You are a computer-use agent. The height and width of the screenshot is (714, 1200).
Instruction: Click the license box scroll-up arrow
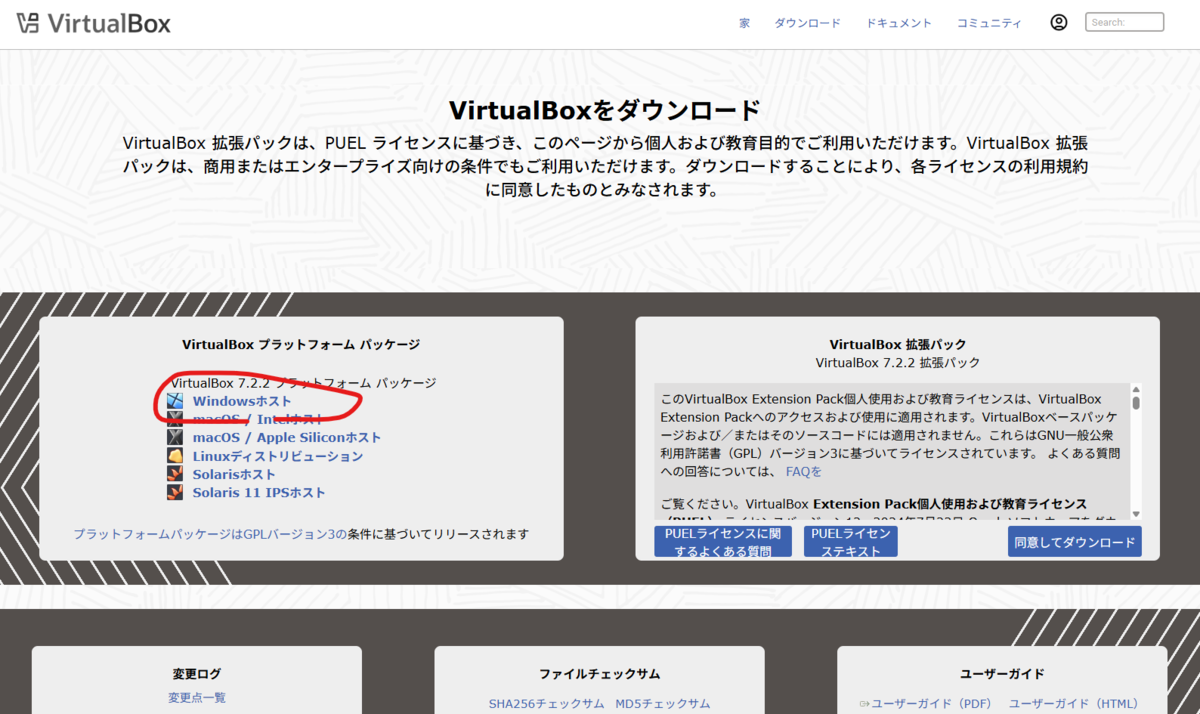pyautogui.click(x=1136, y=390)
